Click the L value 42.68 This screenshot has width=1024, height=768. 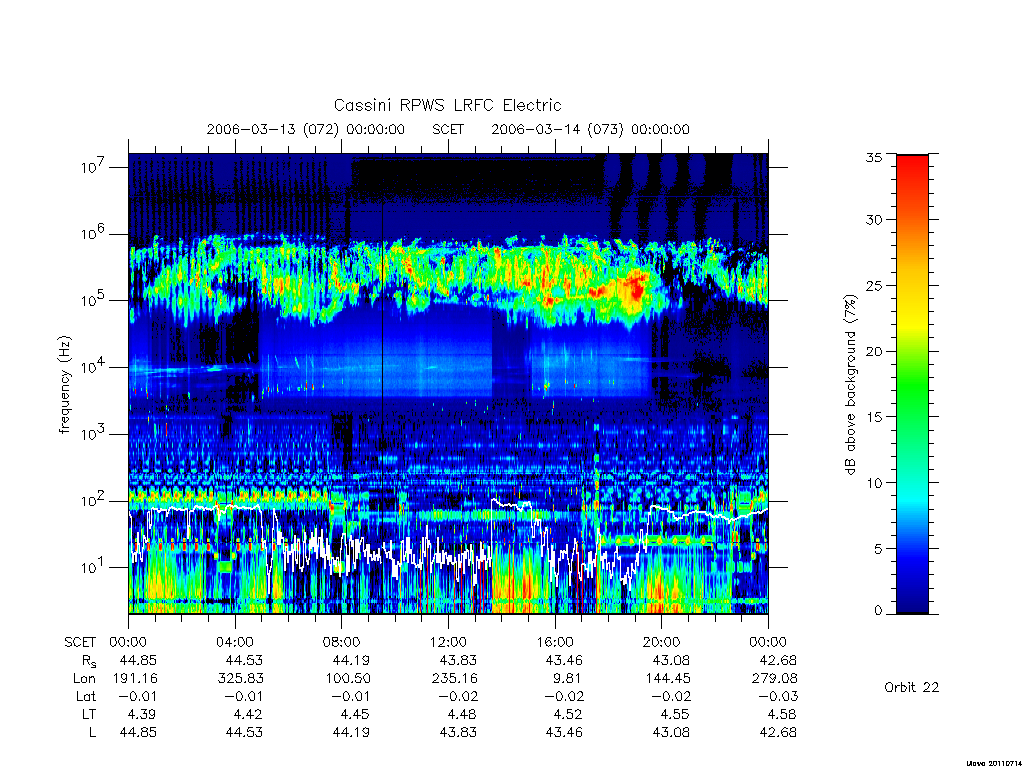point(777,732)
